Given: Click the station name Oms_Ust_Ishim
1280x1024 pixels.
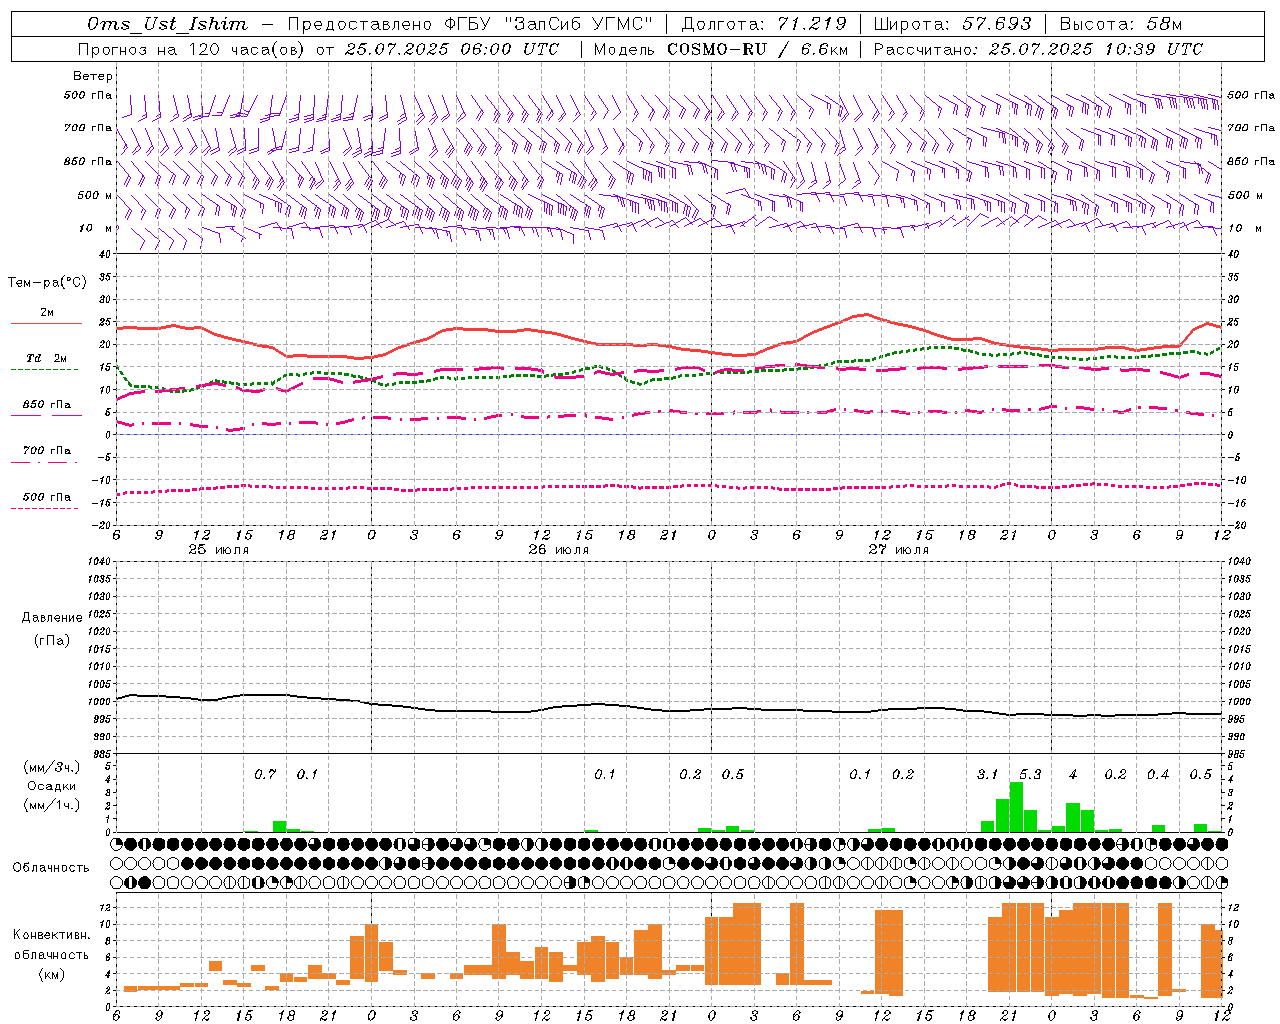Looking at the screenshot, I should click(x=167, y=24).
